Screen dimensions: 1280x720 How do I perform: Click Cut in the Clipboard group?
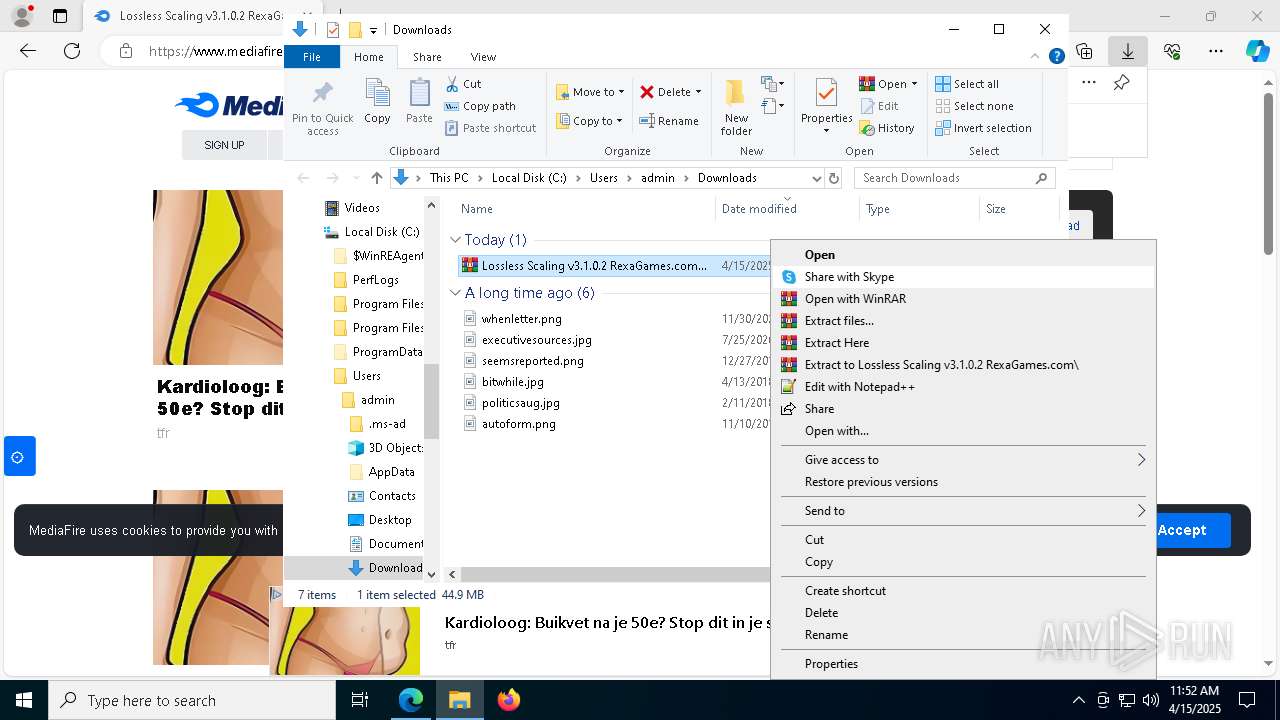tap(463, 84)
